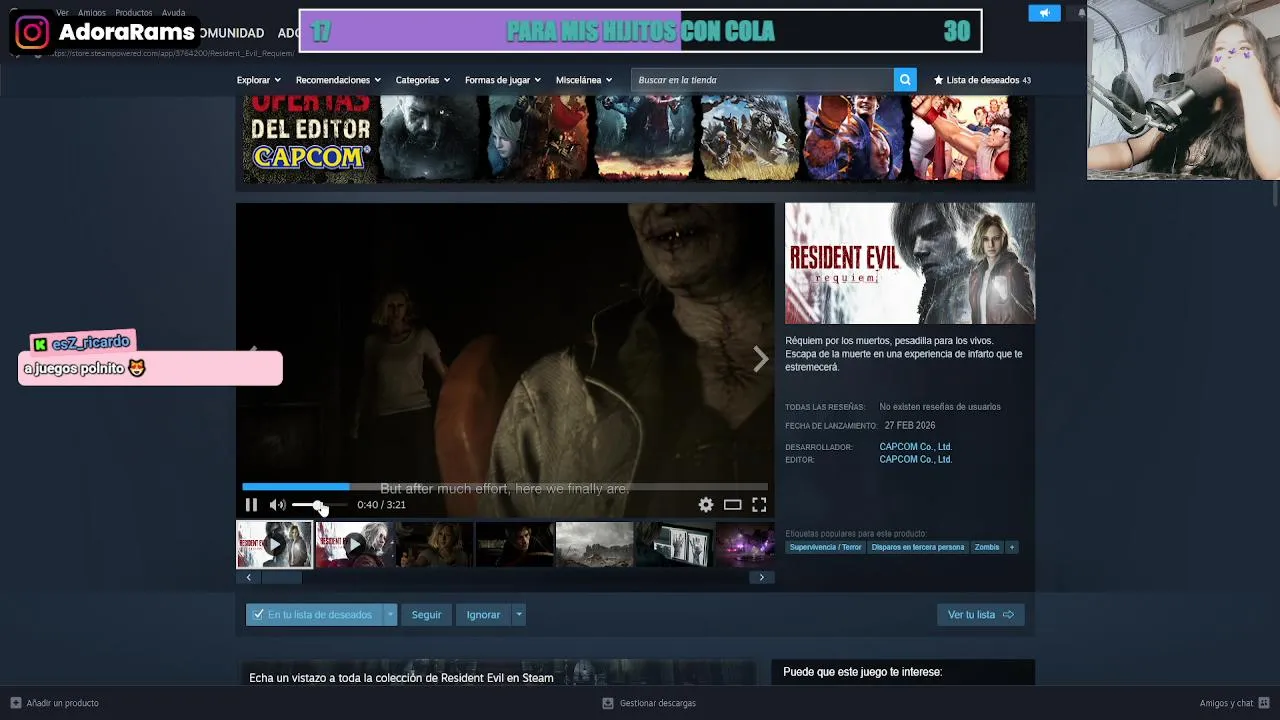Add a tag with plus button
The height and width of the screenshot is (720, 1280).
1012,547
